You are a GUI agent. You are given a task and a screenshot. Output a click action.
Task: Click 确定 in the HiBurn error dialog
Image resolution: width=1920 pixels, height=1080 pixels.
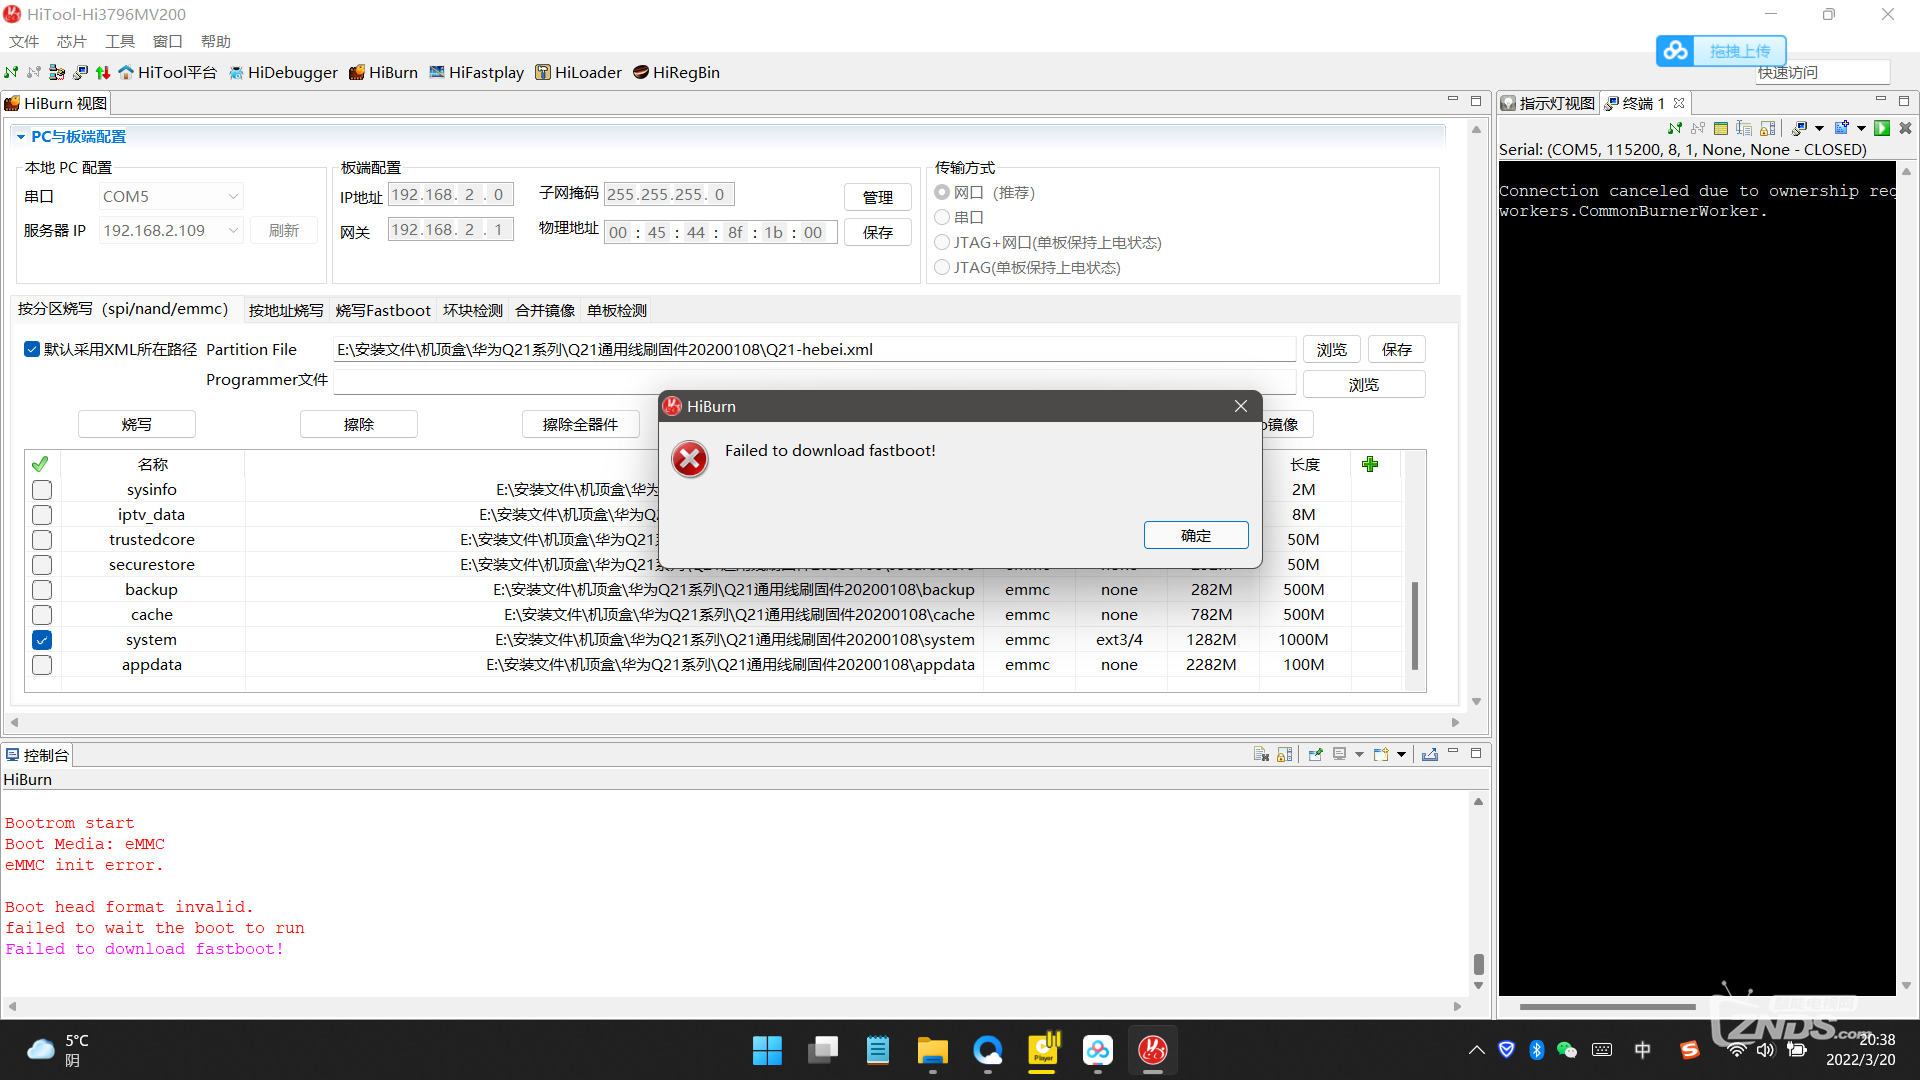coord(1196,535)
